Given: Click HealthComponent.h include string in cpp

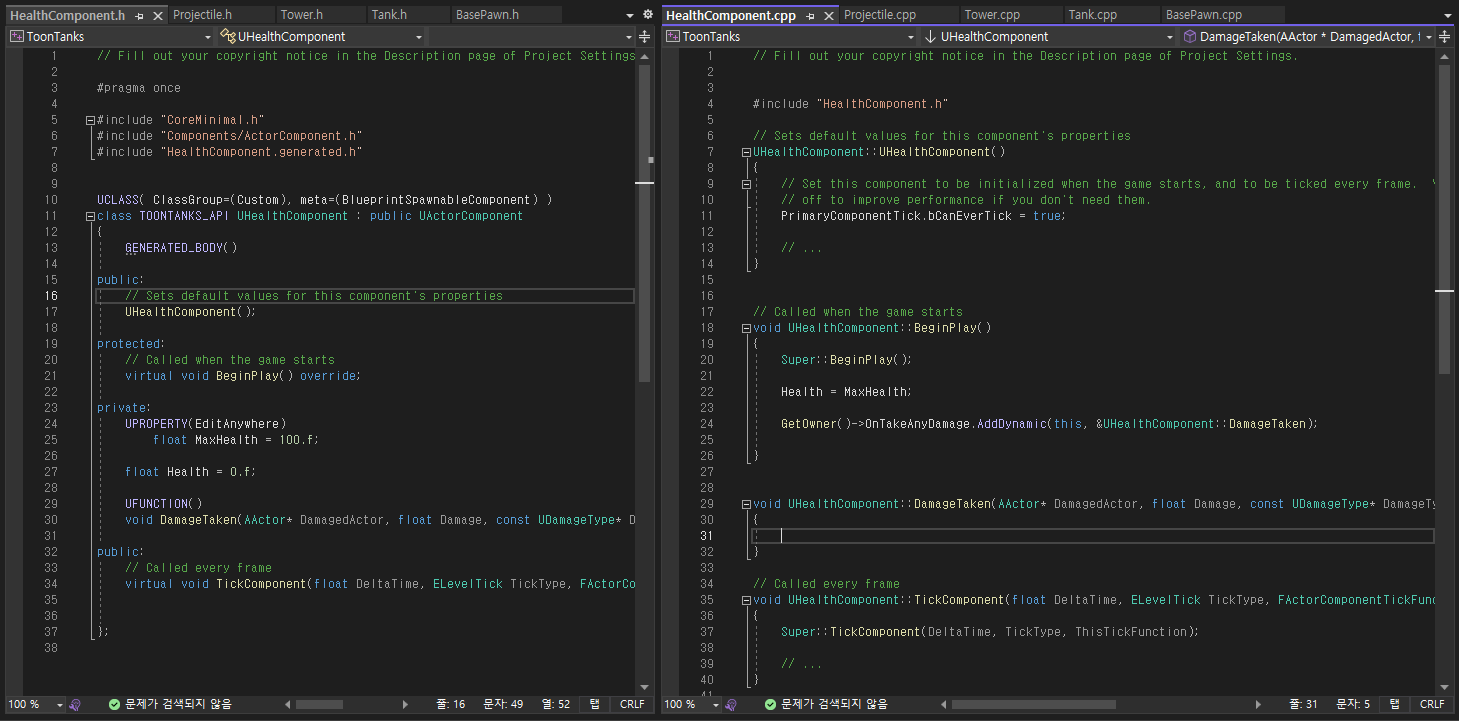Looking at the screenshot, I should 882,104.
